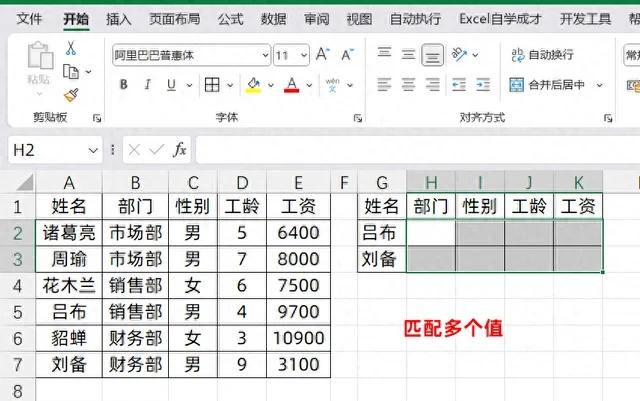Toggle underline formatting
The height and width of the screenshot is (401, 640).
(x=171, y=85)
